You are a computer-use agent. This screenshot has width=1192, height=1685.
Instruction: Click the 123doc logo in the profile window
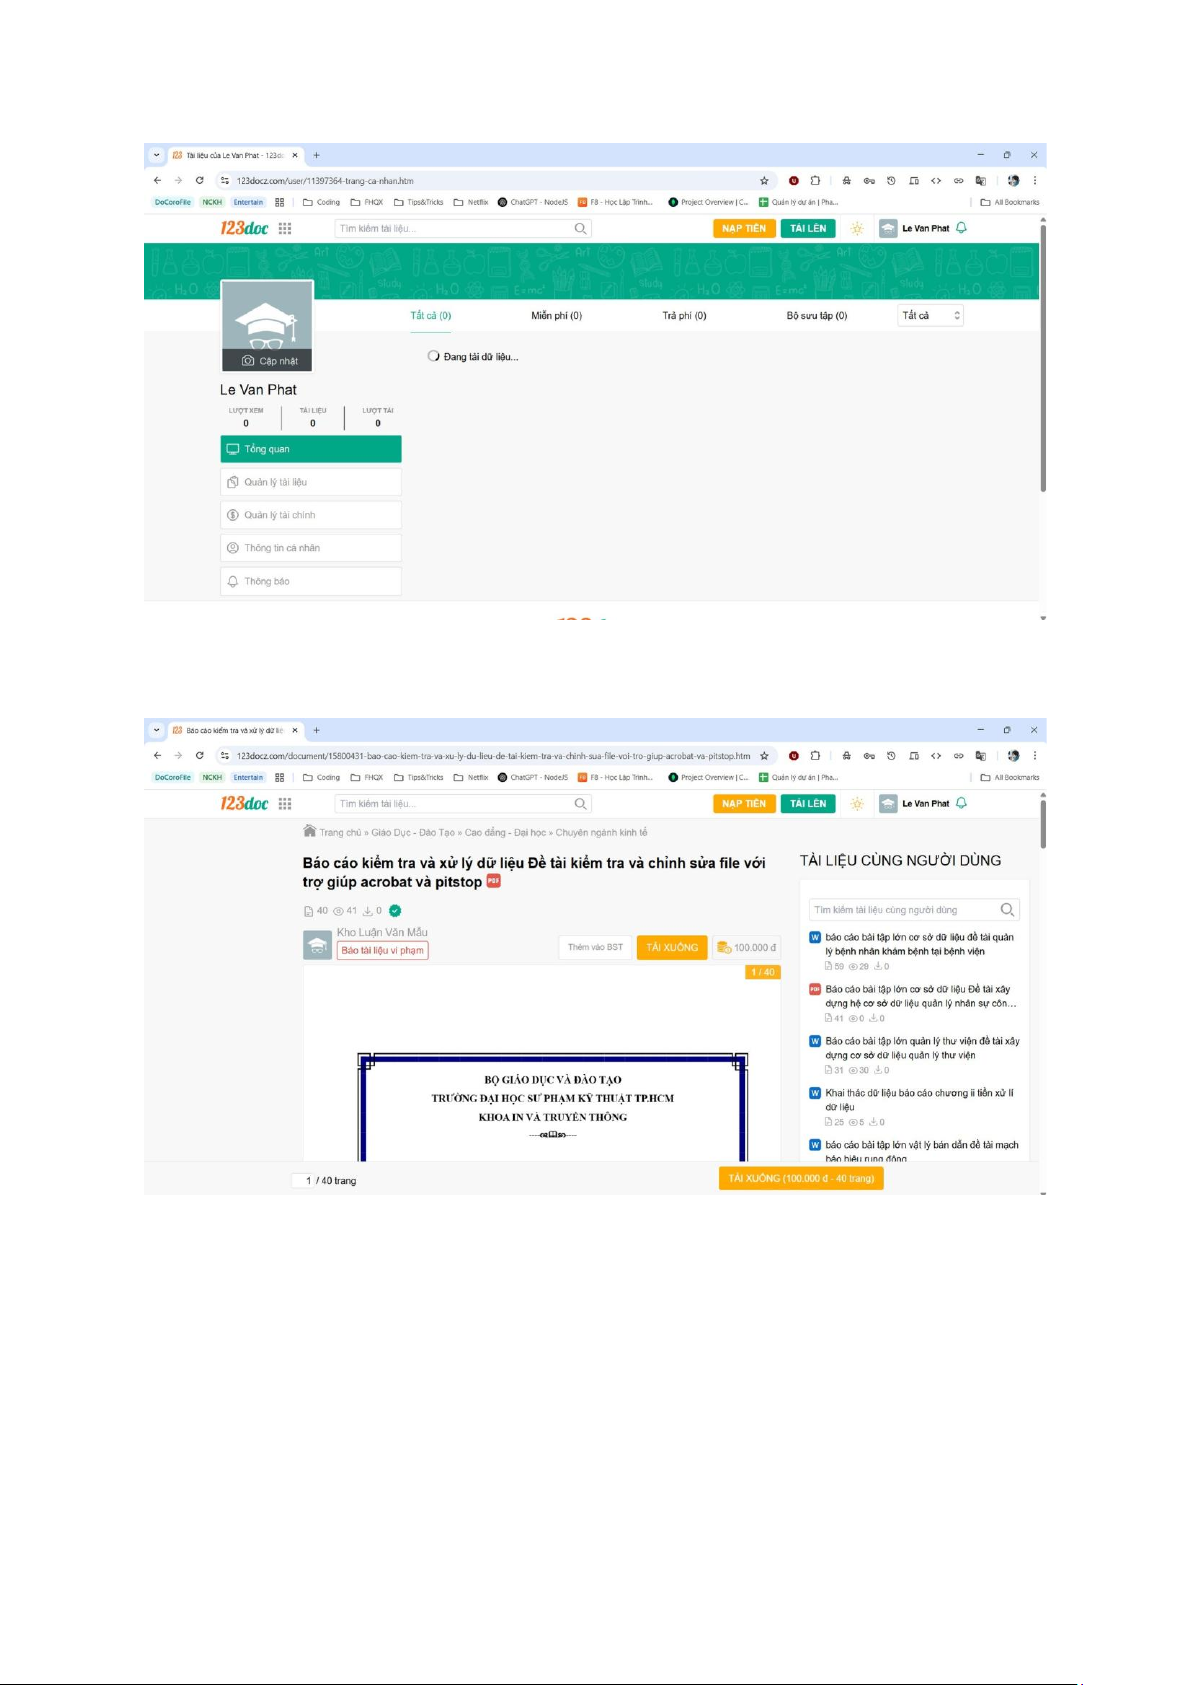pos(244,228)
